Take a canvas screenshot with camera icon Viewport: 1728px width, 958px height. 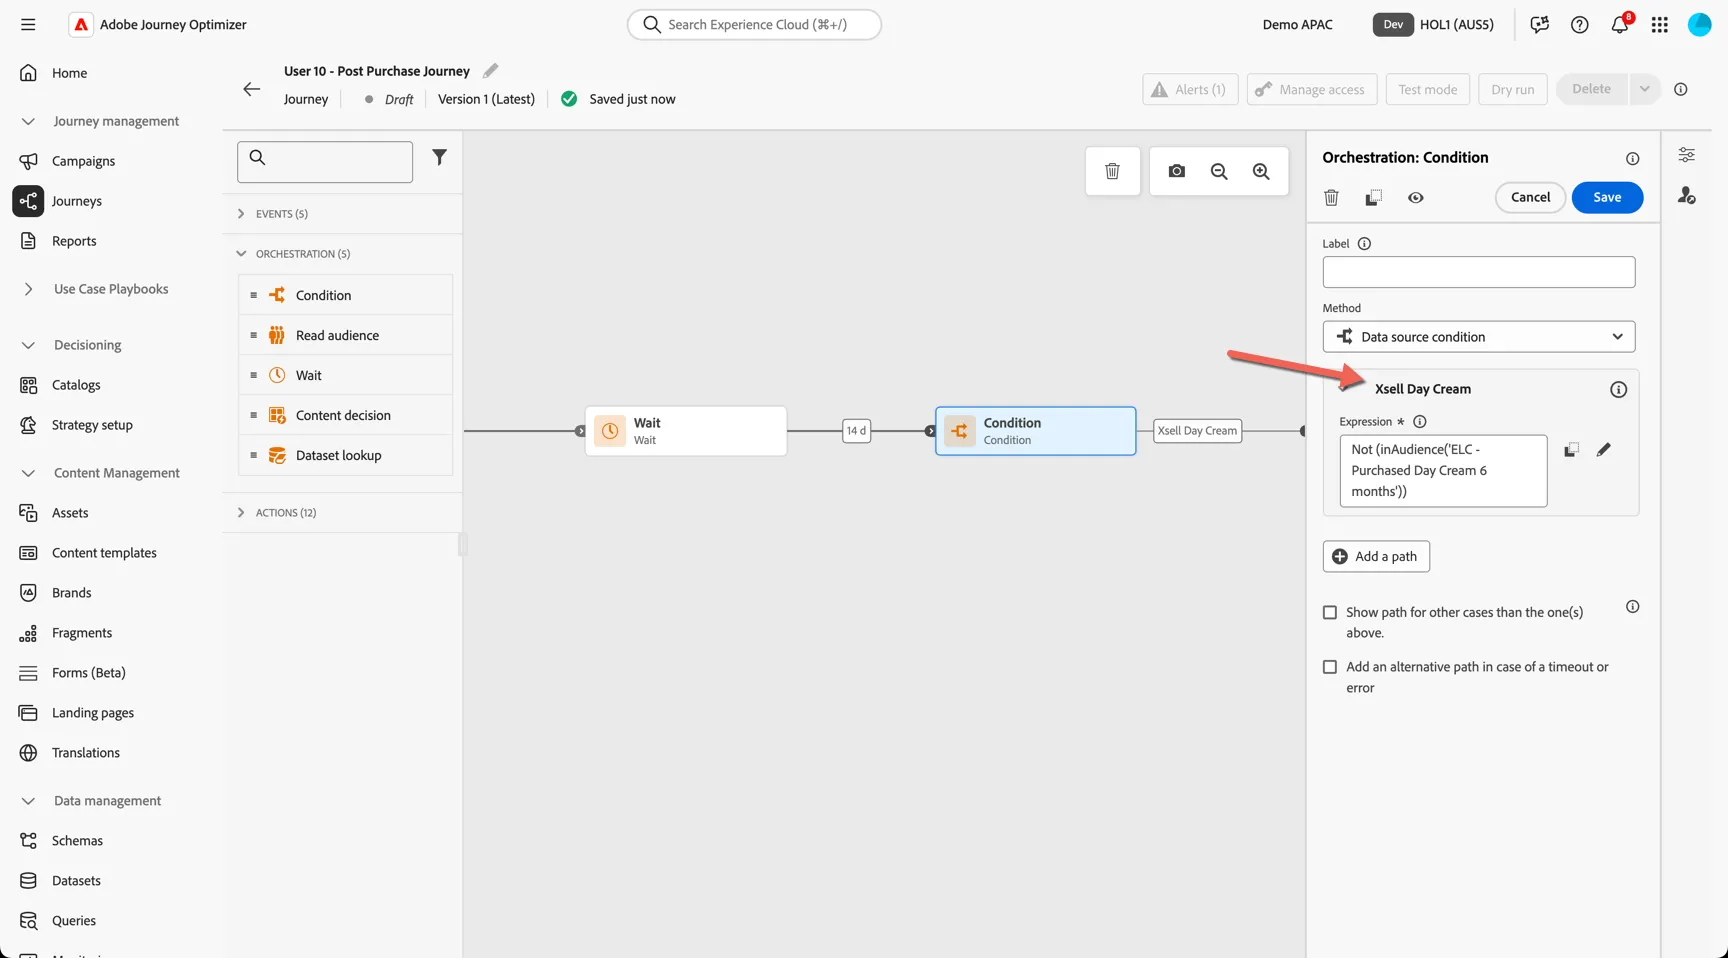pyautogui.click(x=1177, y=171)
